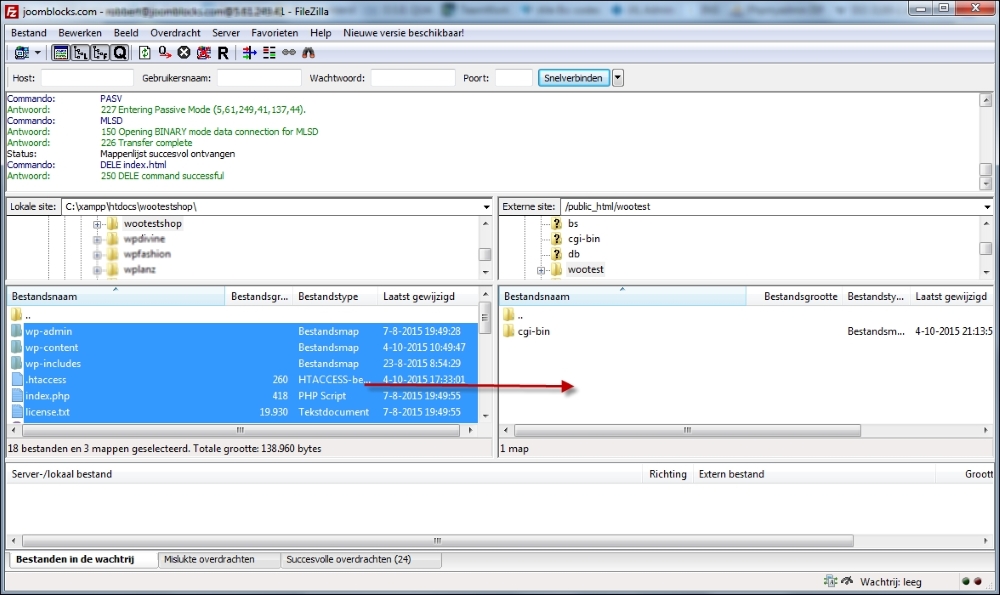
Task: Expand the wootest remote folder node
Action: [x=542, y=270]
